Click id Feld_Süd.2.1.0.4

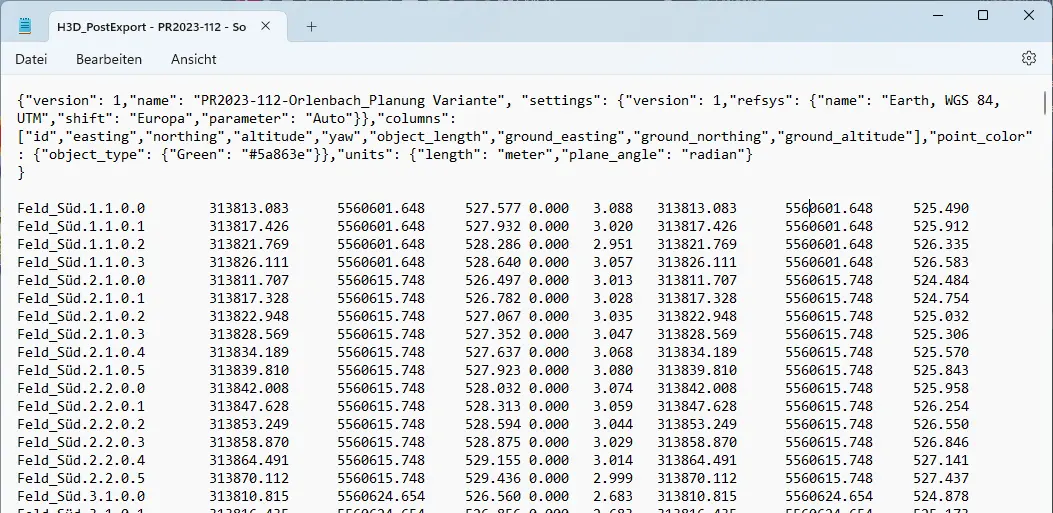pyautogui.click(x=81, y=352)
